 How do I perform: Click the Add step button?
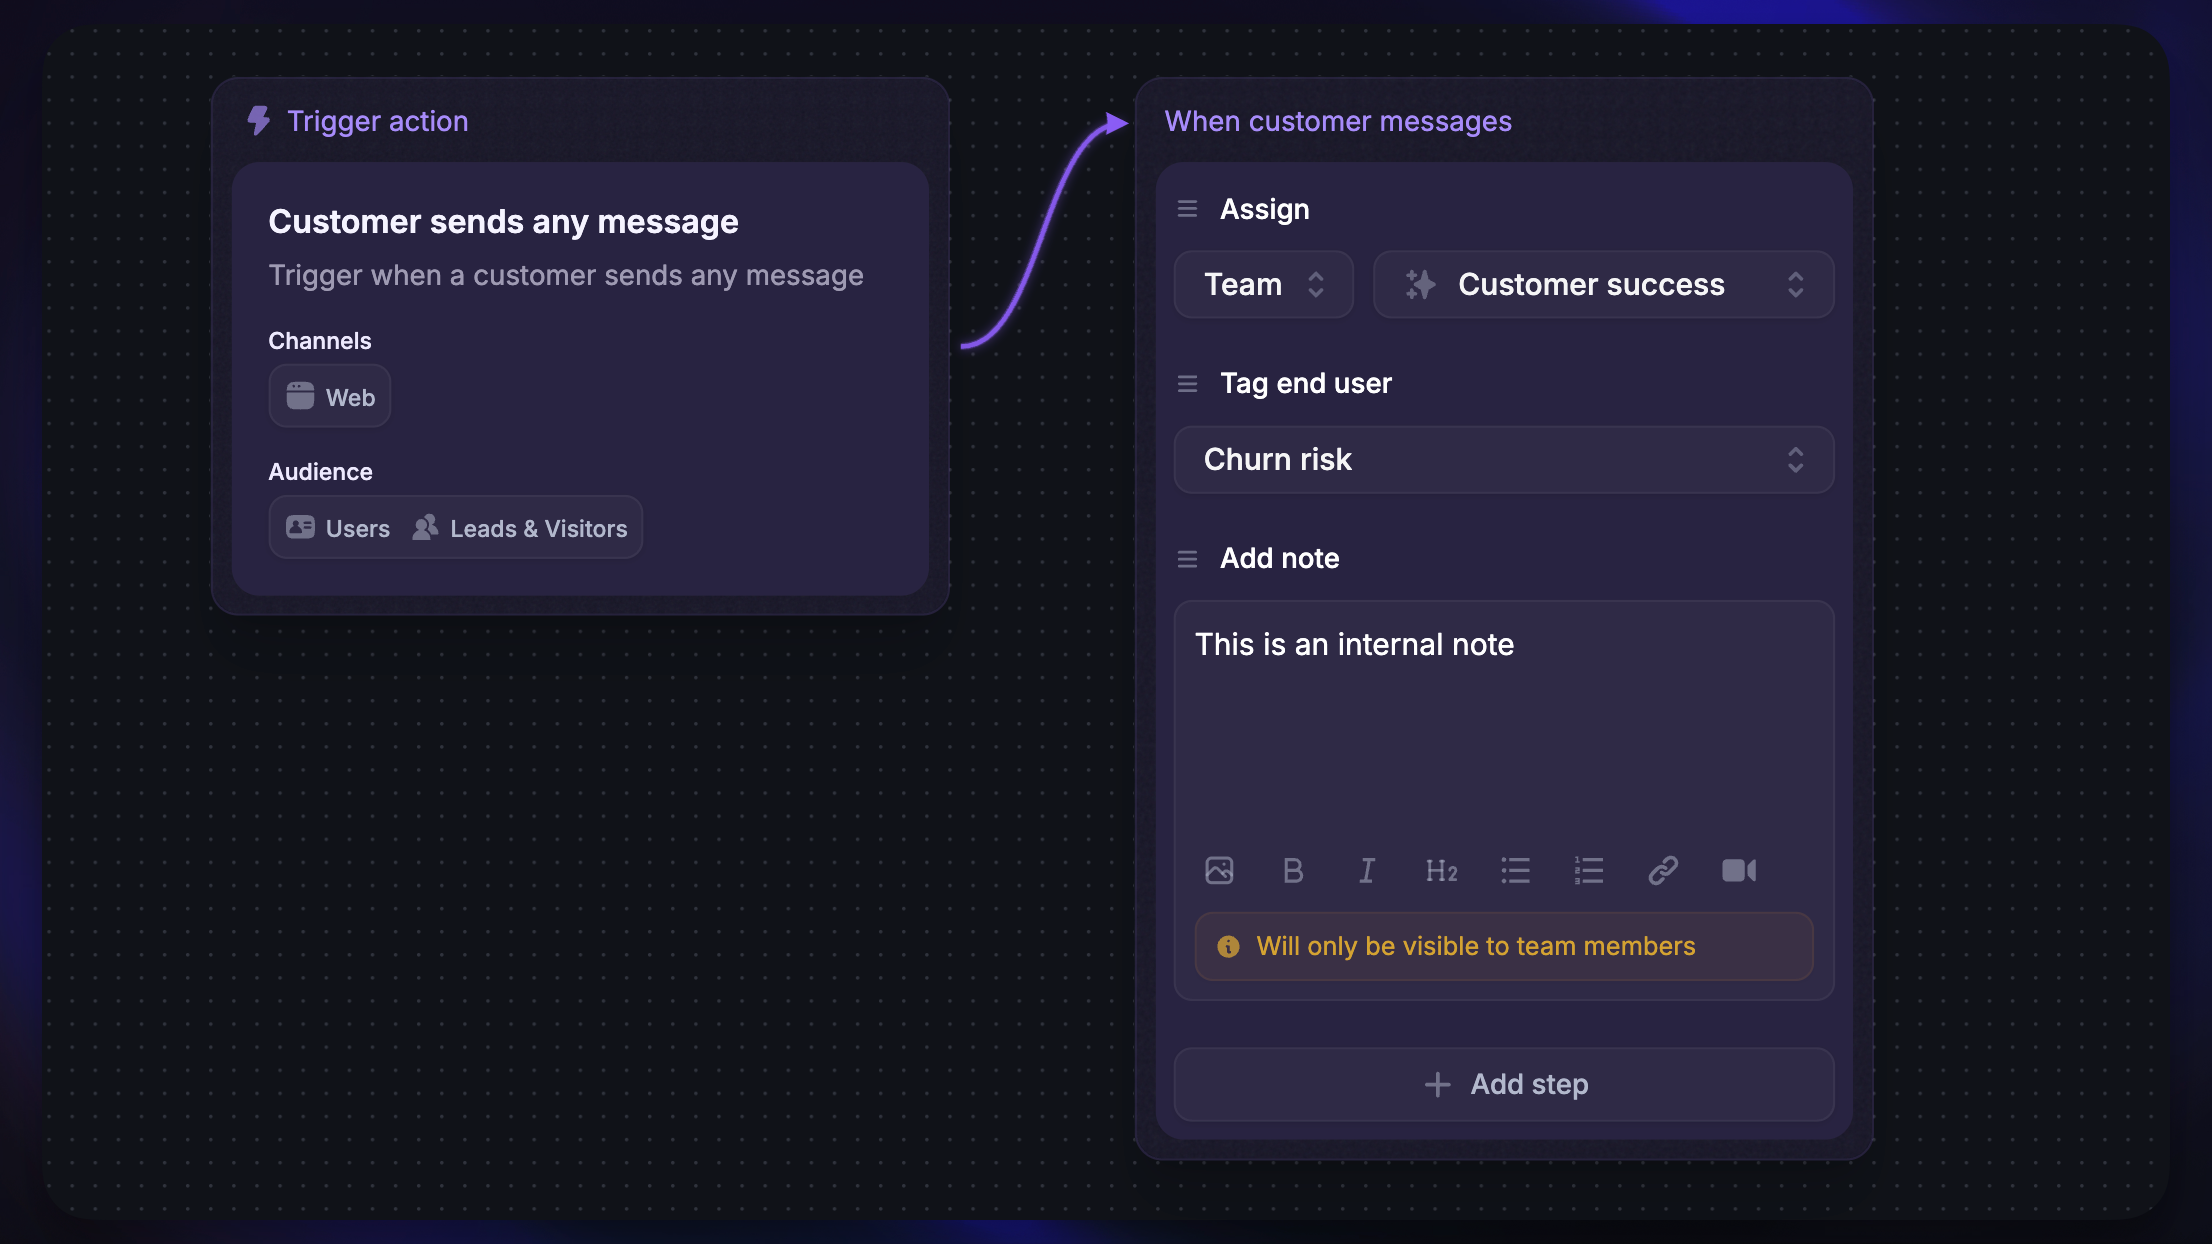(x=1503, y=1084)
